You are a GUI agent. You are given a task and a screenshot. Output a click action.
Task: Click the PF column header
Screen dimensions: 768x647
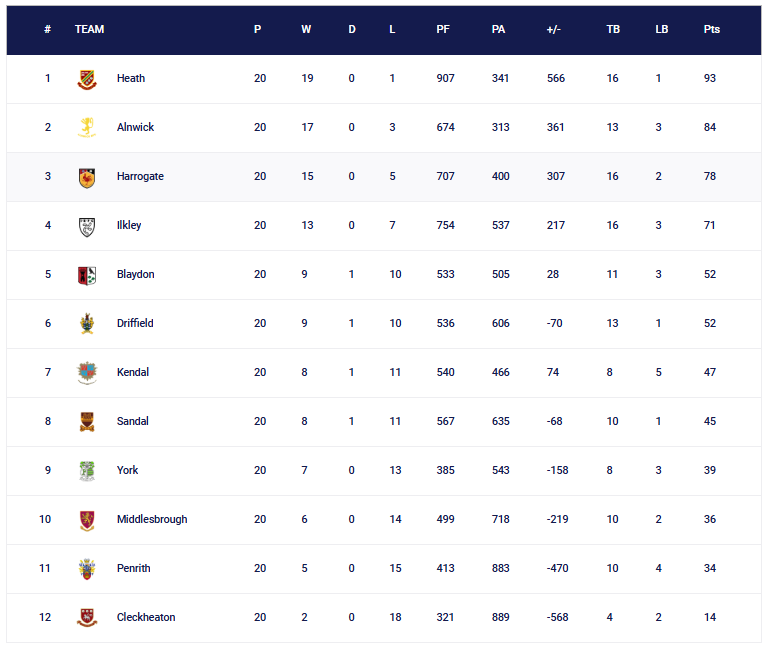(x=443, y=30)
